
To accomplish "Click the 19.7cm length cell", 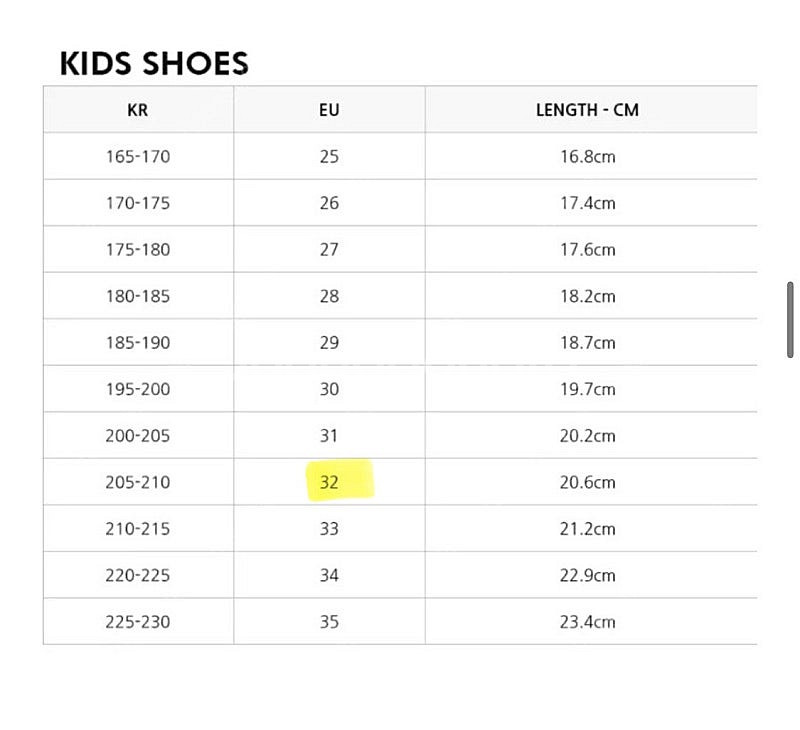I will point(587,389).
